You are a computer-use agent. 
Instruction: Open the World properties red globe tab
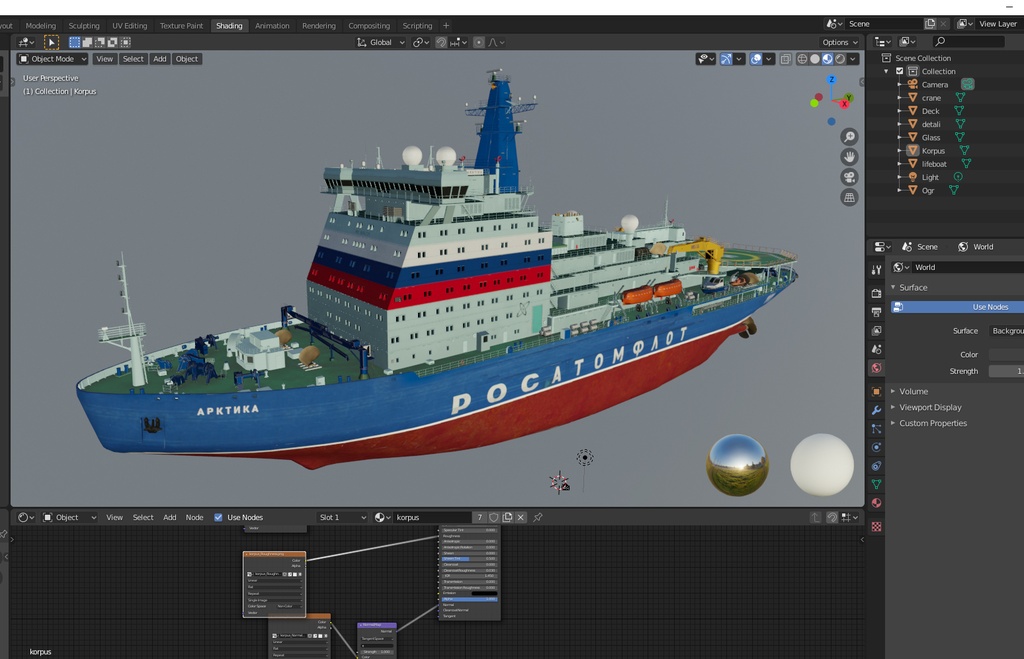[876, 368]
